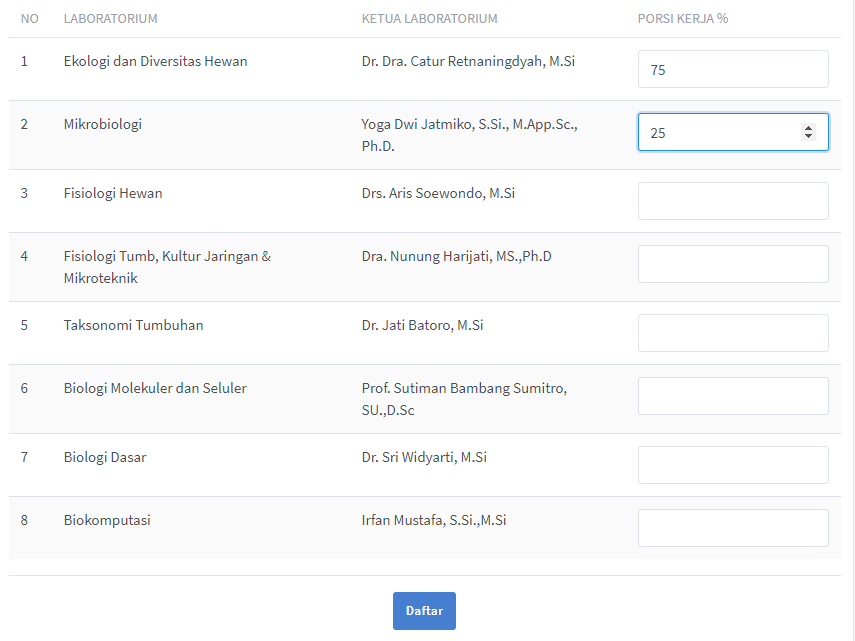The height and width of the screenshot is (641, 855).
Task: Click the name Irfan Mustafa, S.Si.,M.Si
Action: pyautogui.click(x=434, y=520)
